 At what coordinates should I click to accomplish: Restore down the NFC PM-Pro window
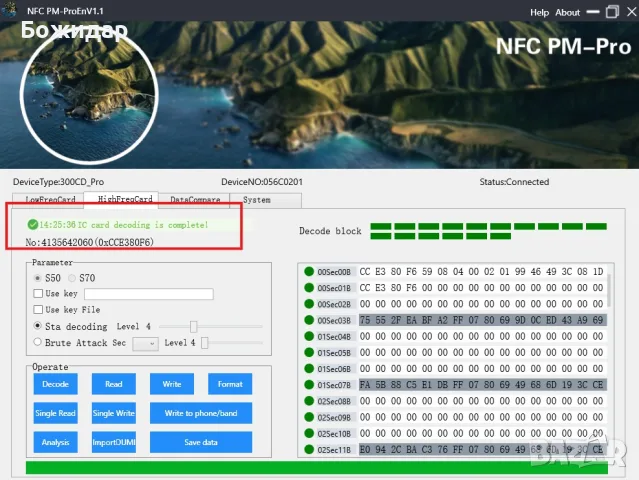612,12
